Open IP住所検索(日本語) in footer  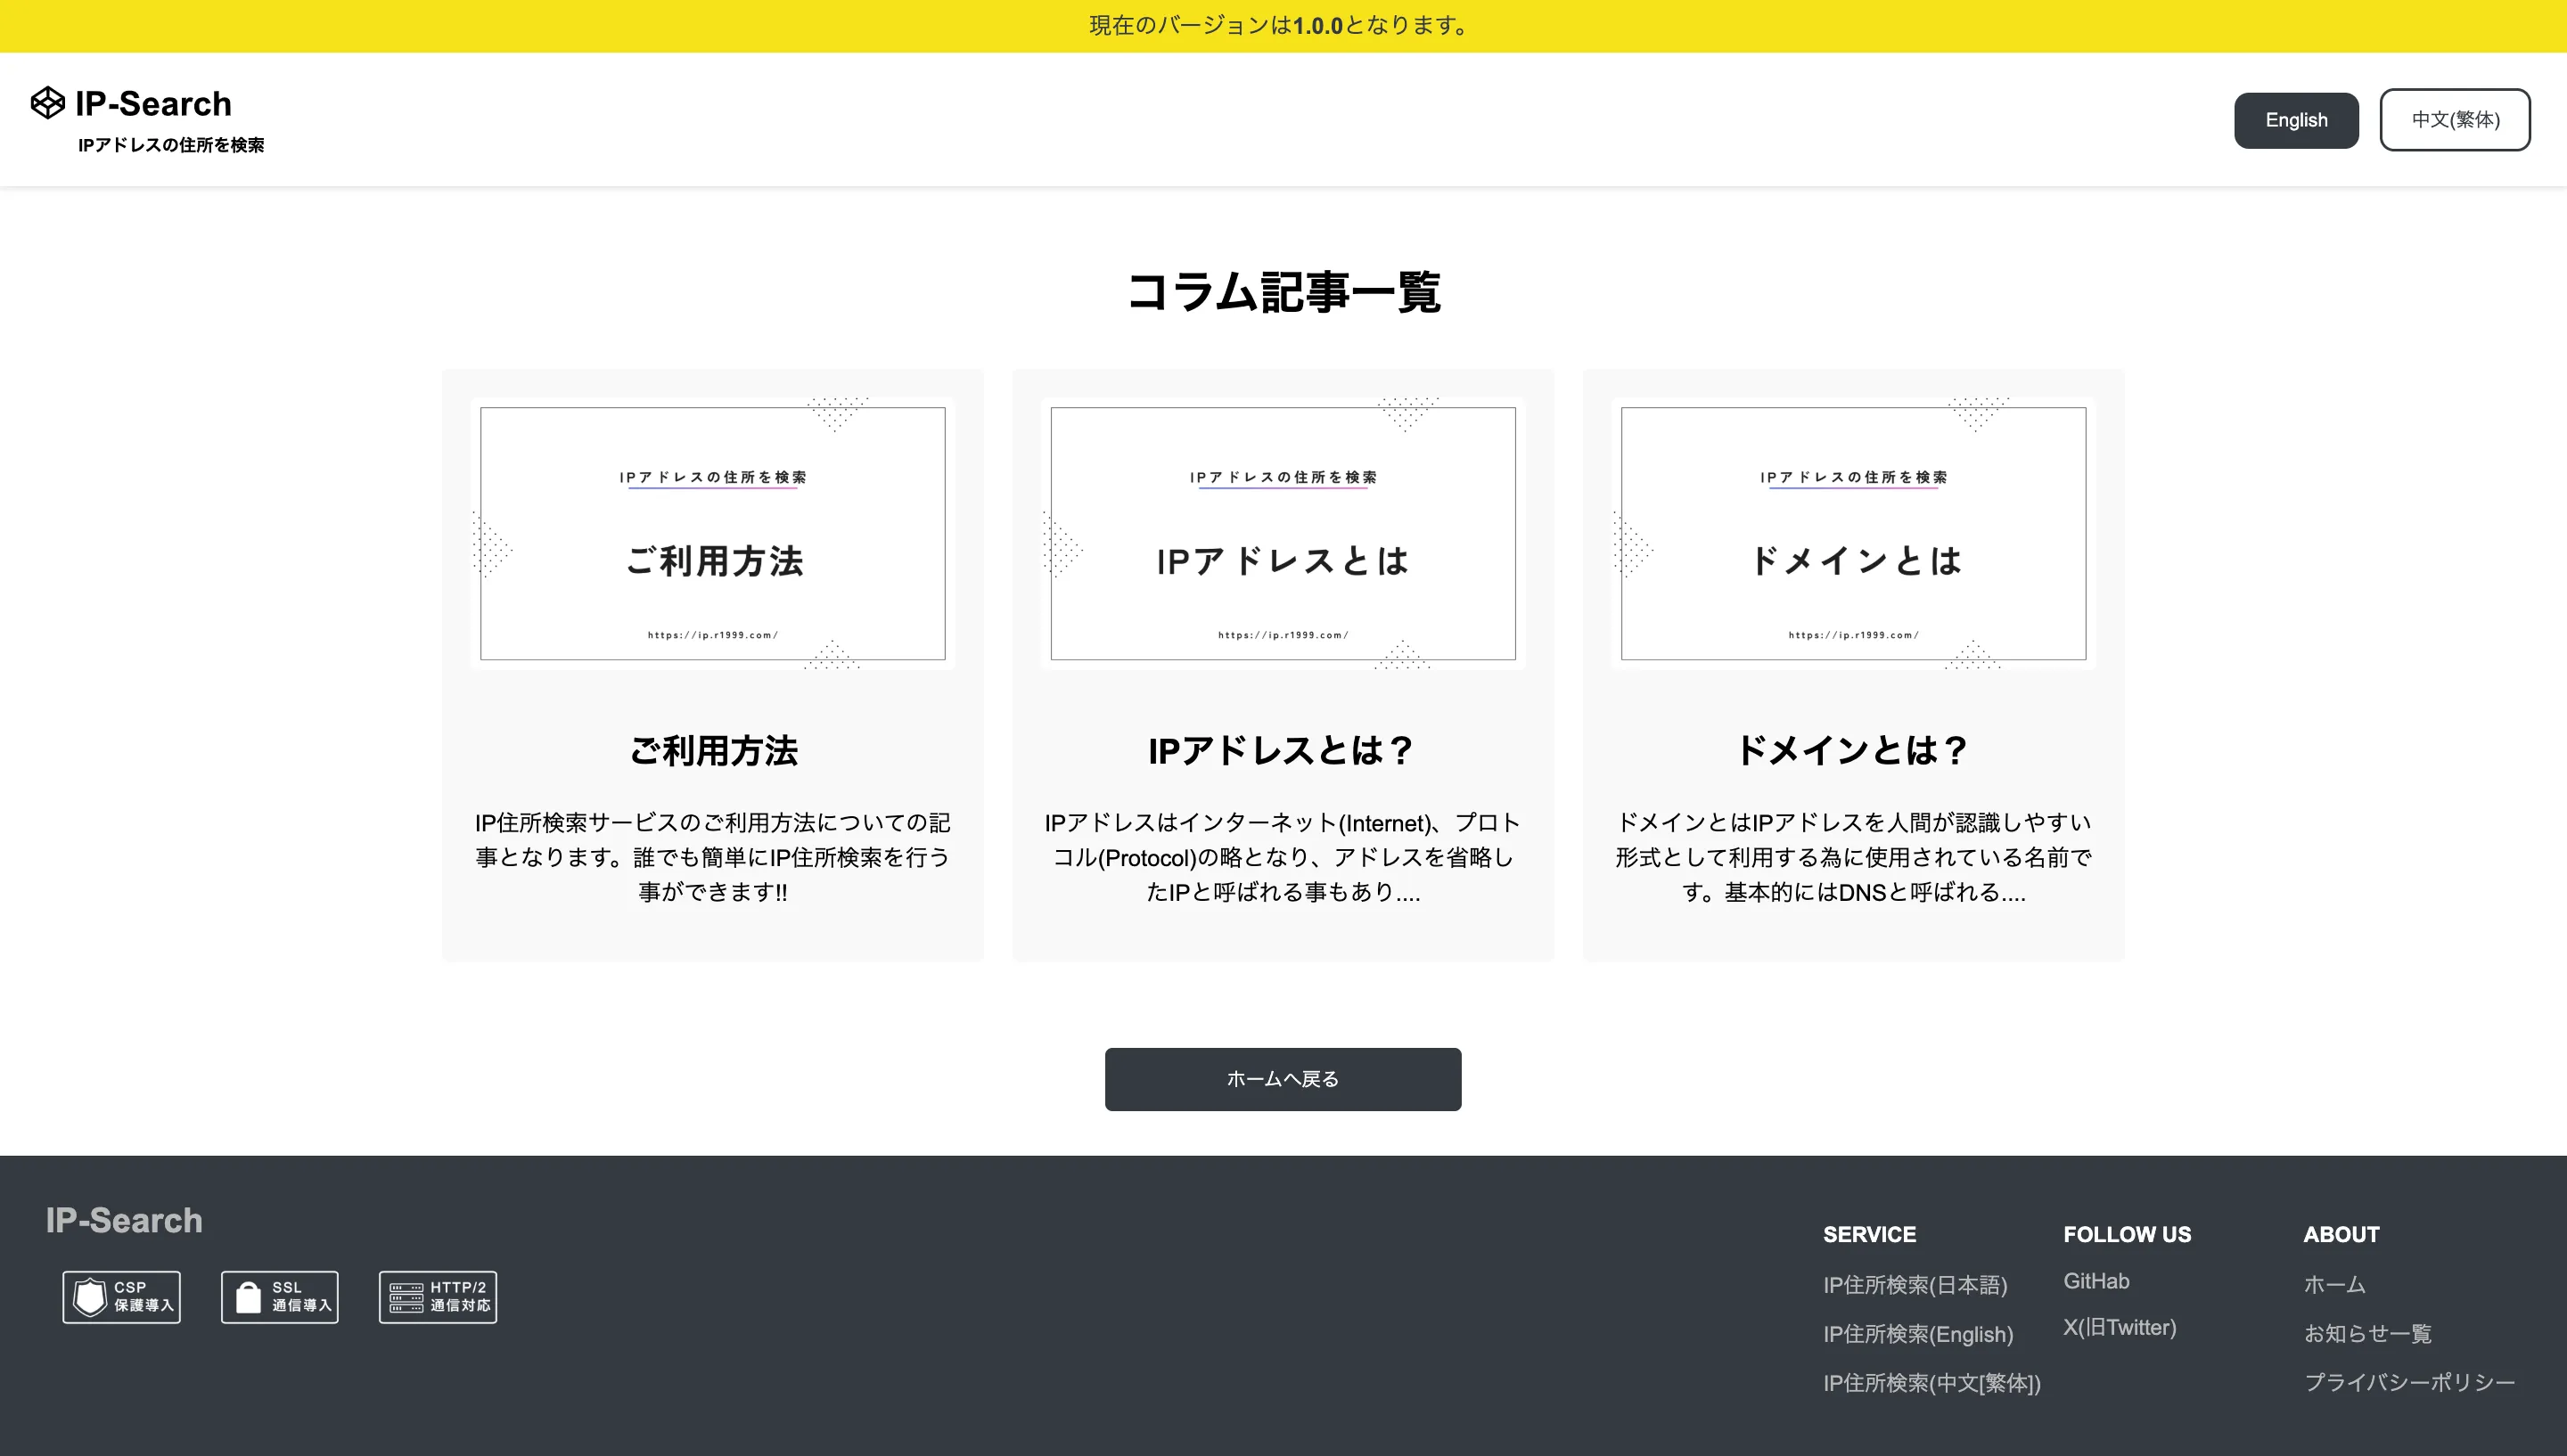point(1915,1284)
